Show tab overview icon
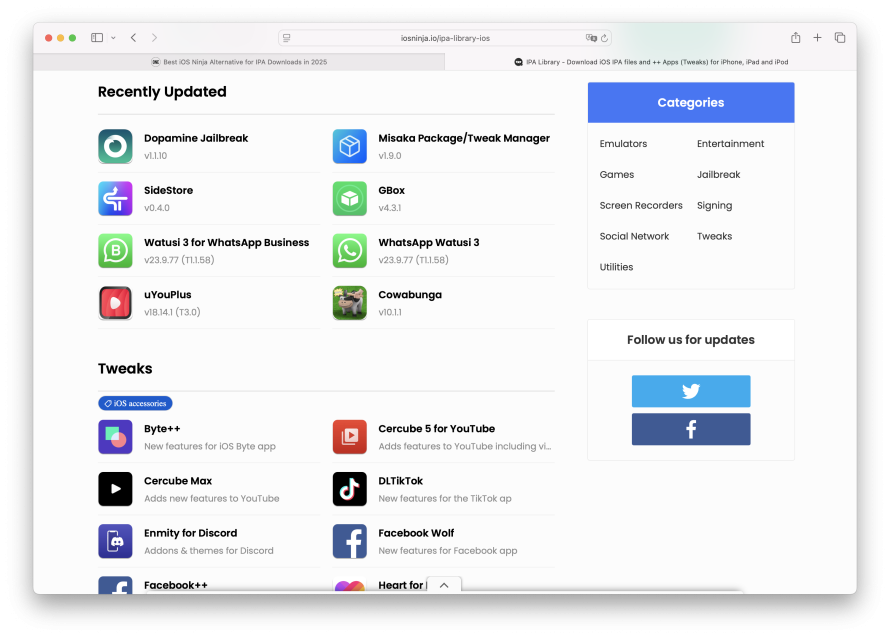 coord(840,37)
